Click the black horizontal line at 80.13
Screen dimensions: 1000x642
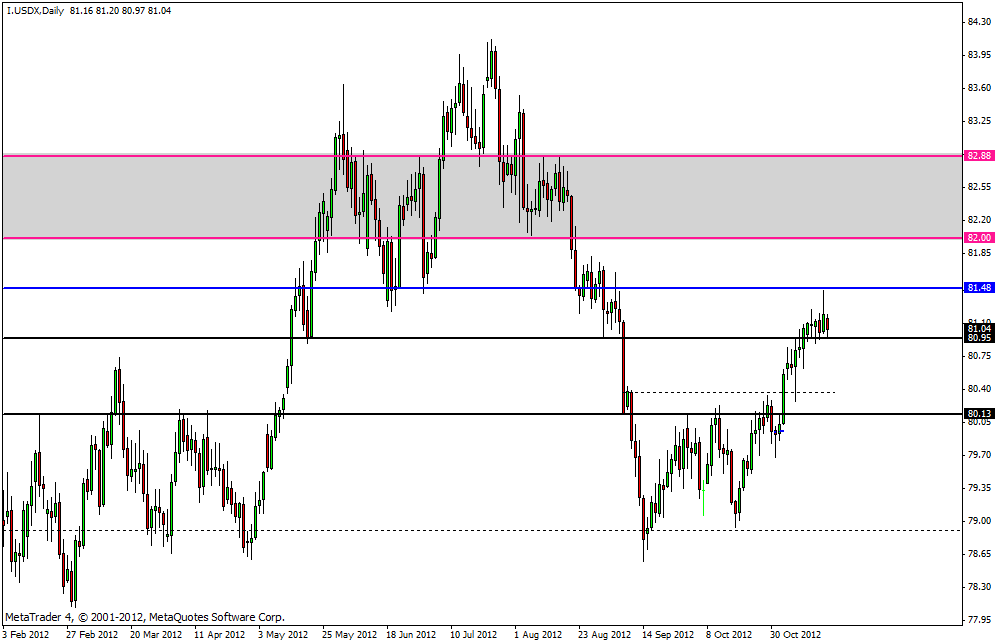[500, 414]
